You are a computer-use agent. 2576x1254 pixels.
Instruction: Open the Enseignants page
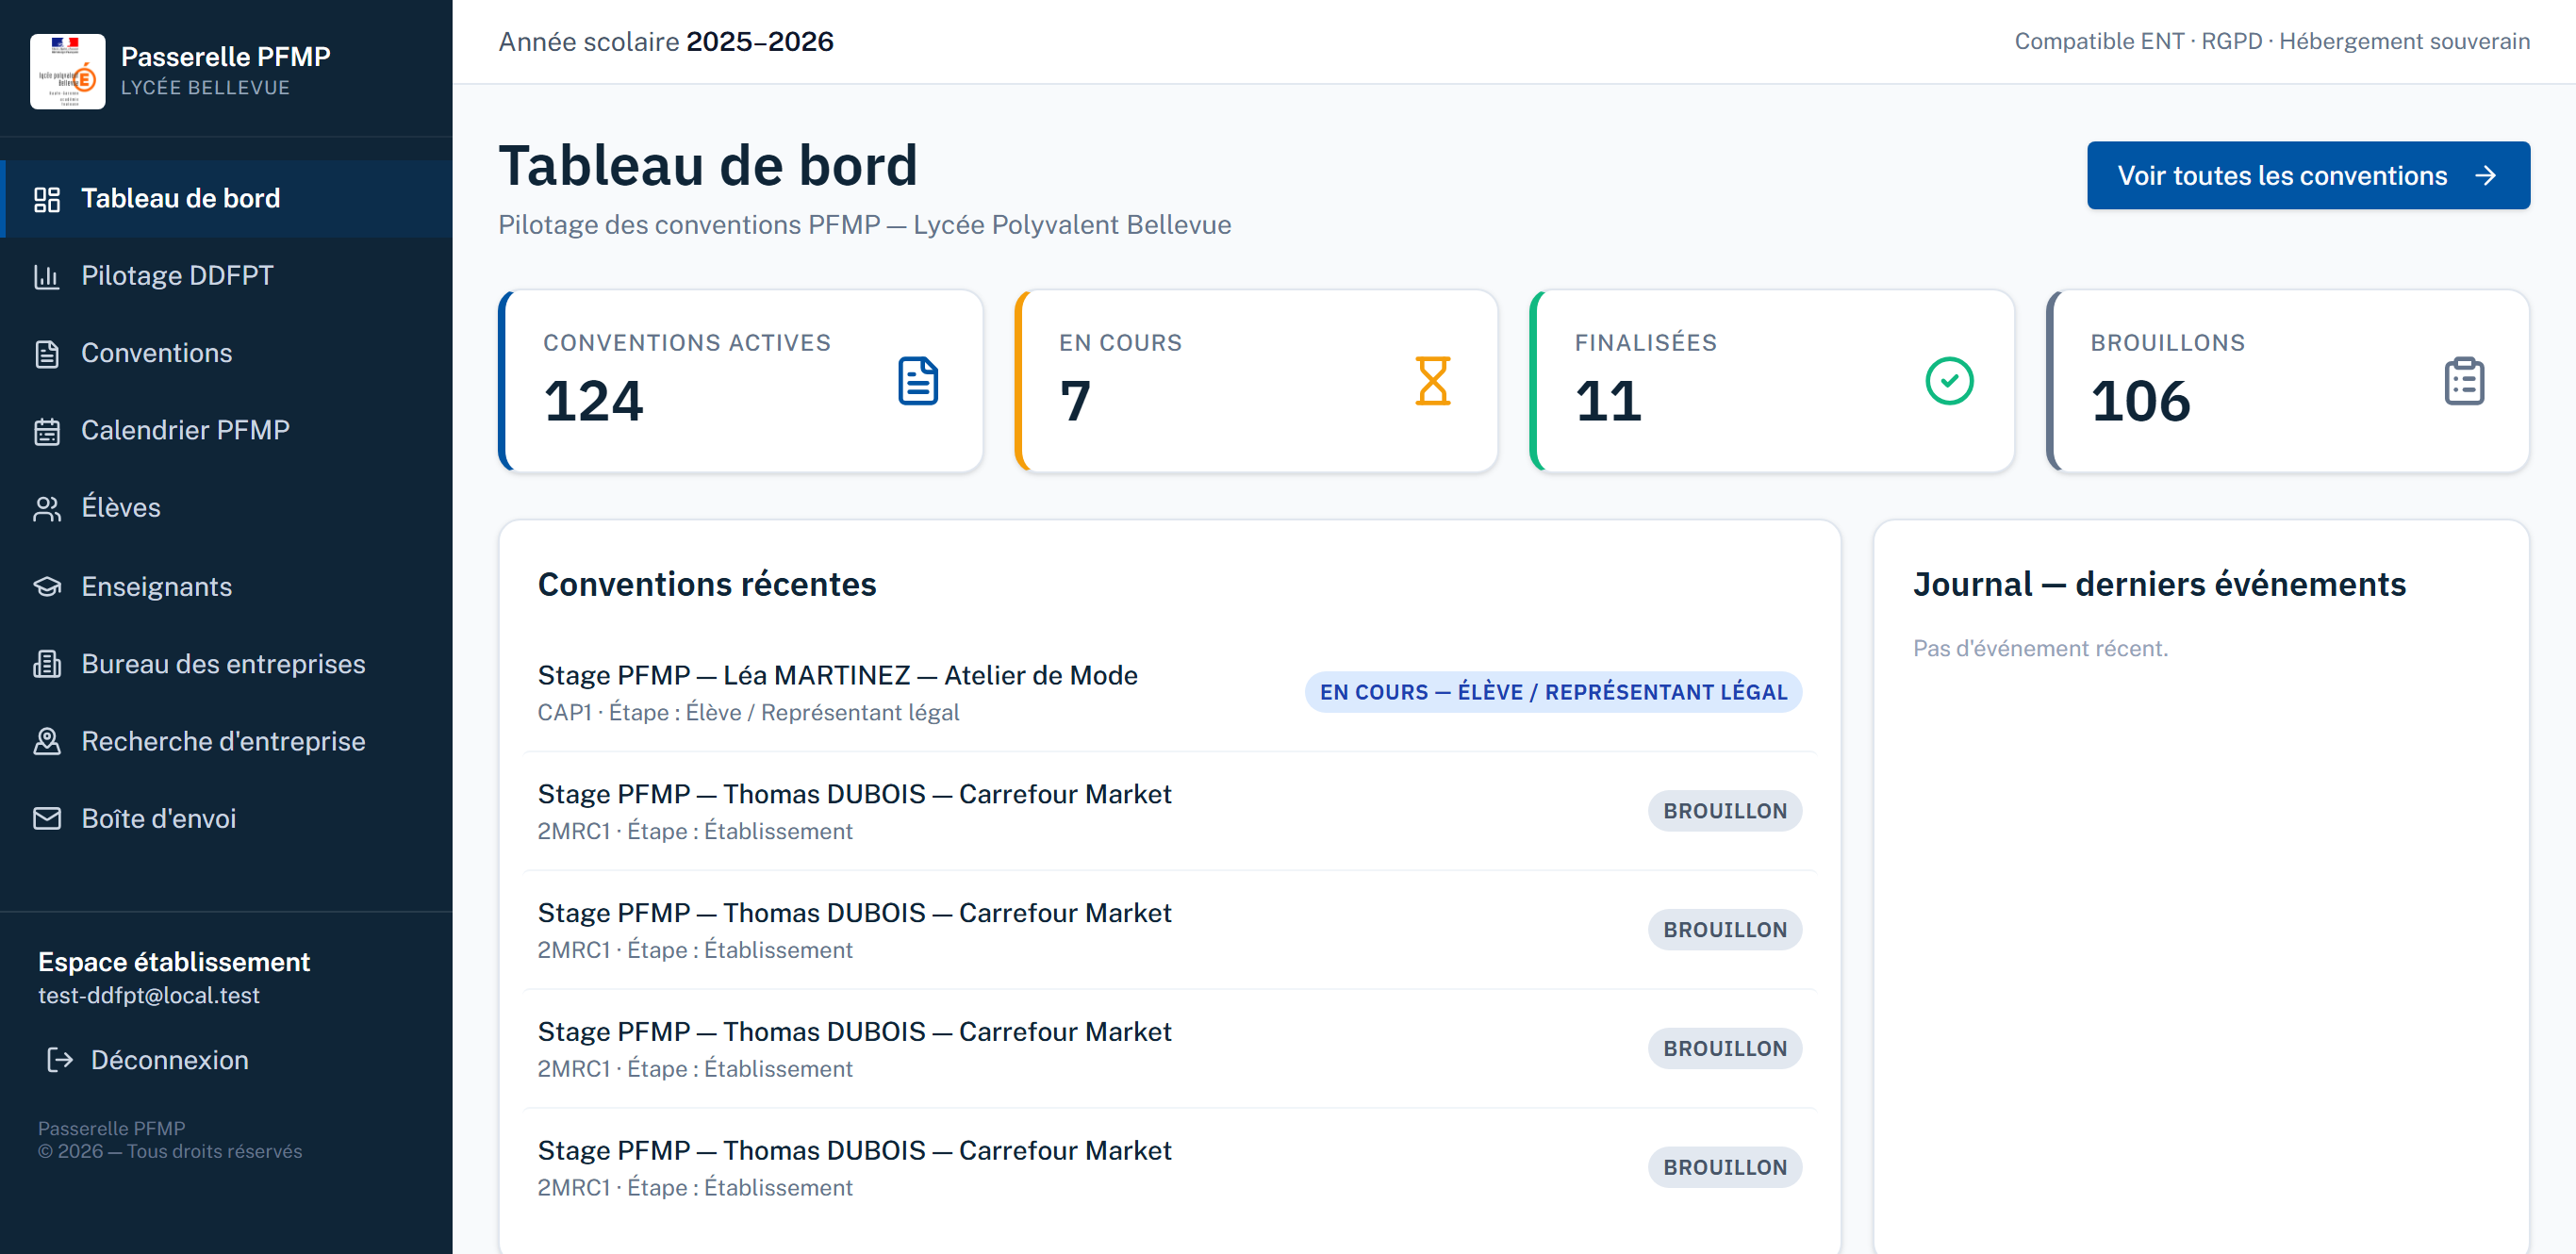pyautogui.click(x=228, y=586)
